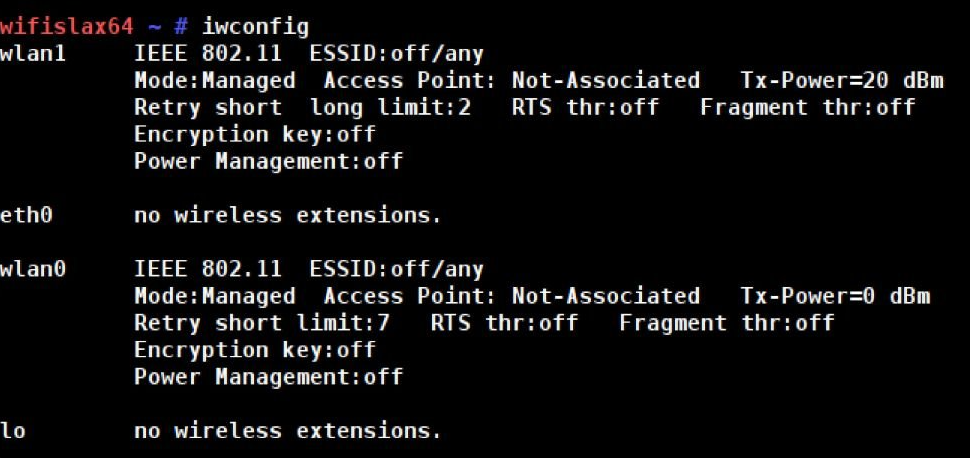Click wlan0's Power Management:off text
Image resolution: width=970 pixels, height=458 pixels.
(x=268, y=377)
